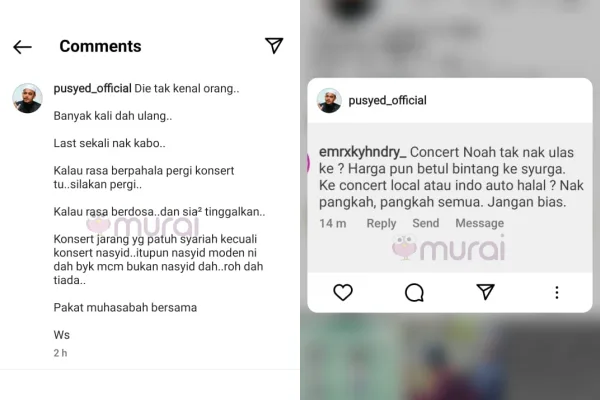Select the 'Concert Noah tak nak ulas' comment text
The image size is (600, 400).
coord(492,152)
